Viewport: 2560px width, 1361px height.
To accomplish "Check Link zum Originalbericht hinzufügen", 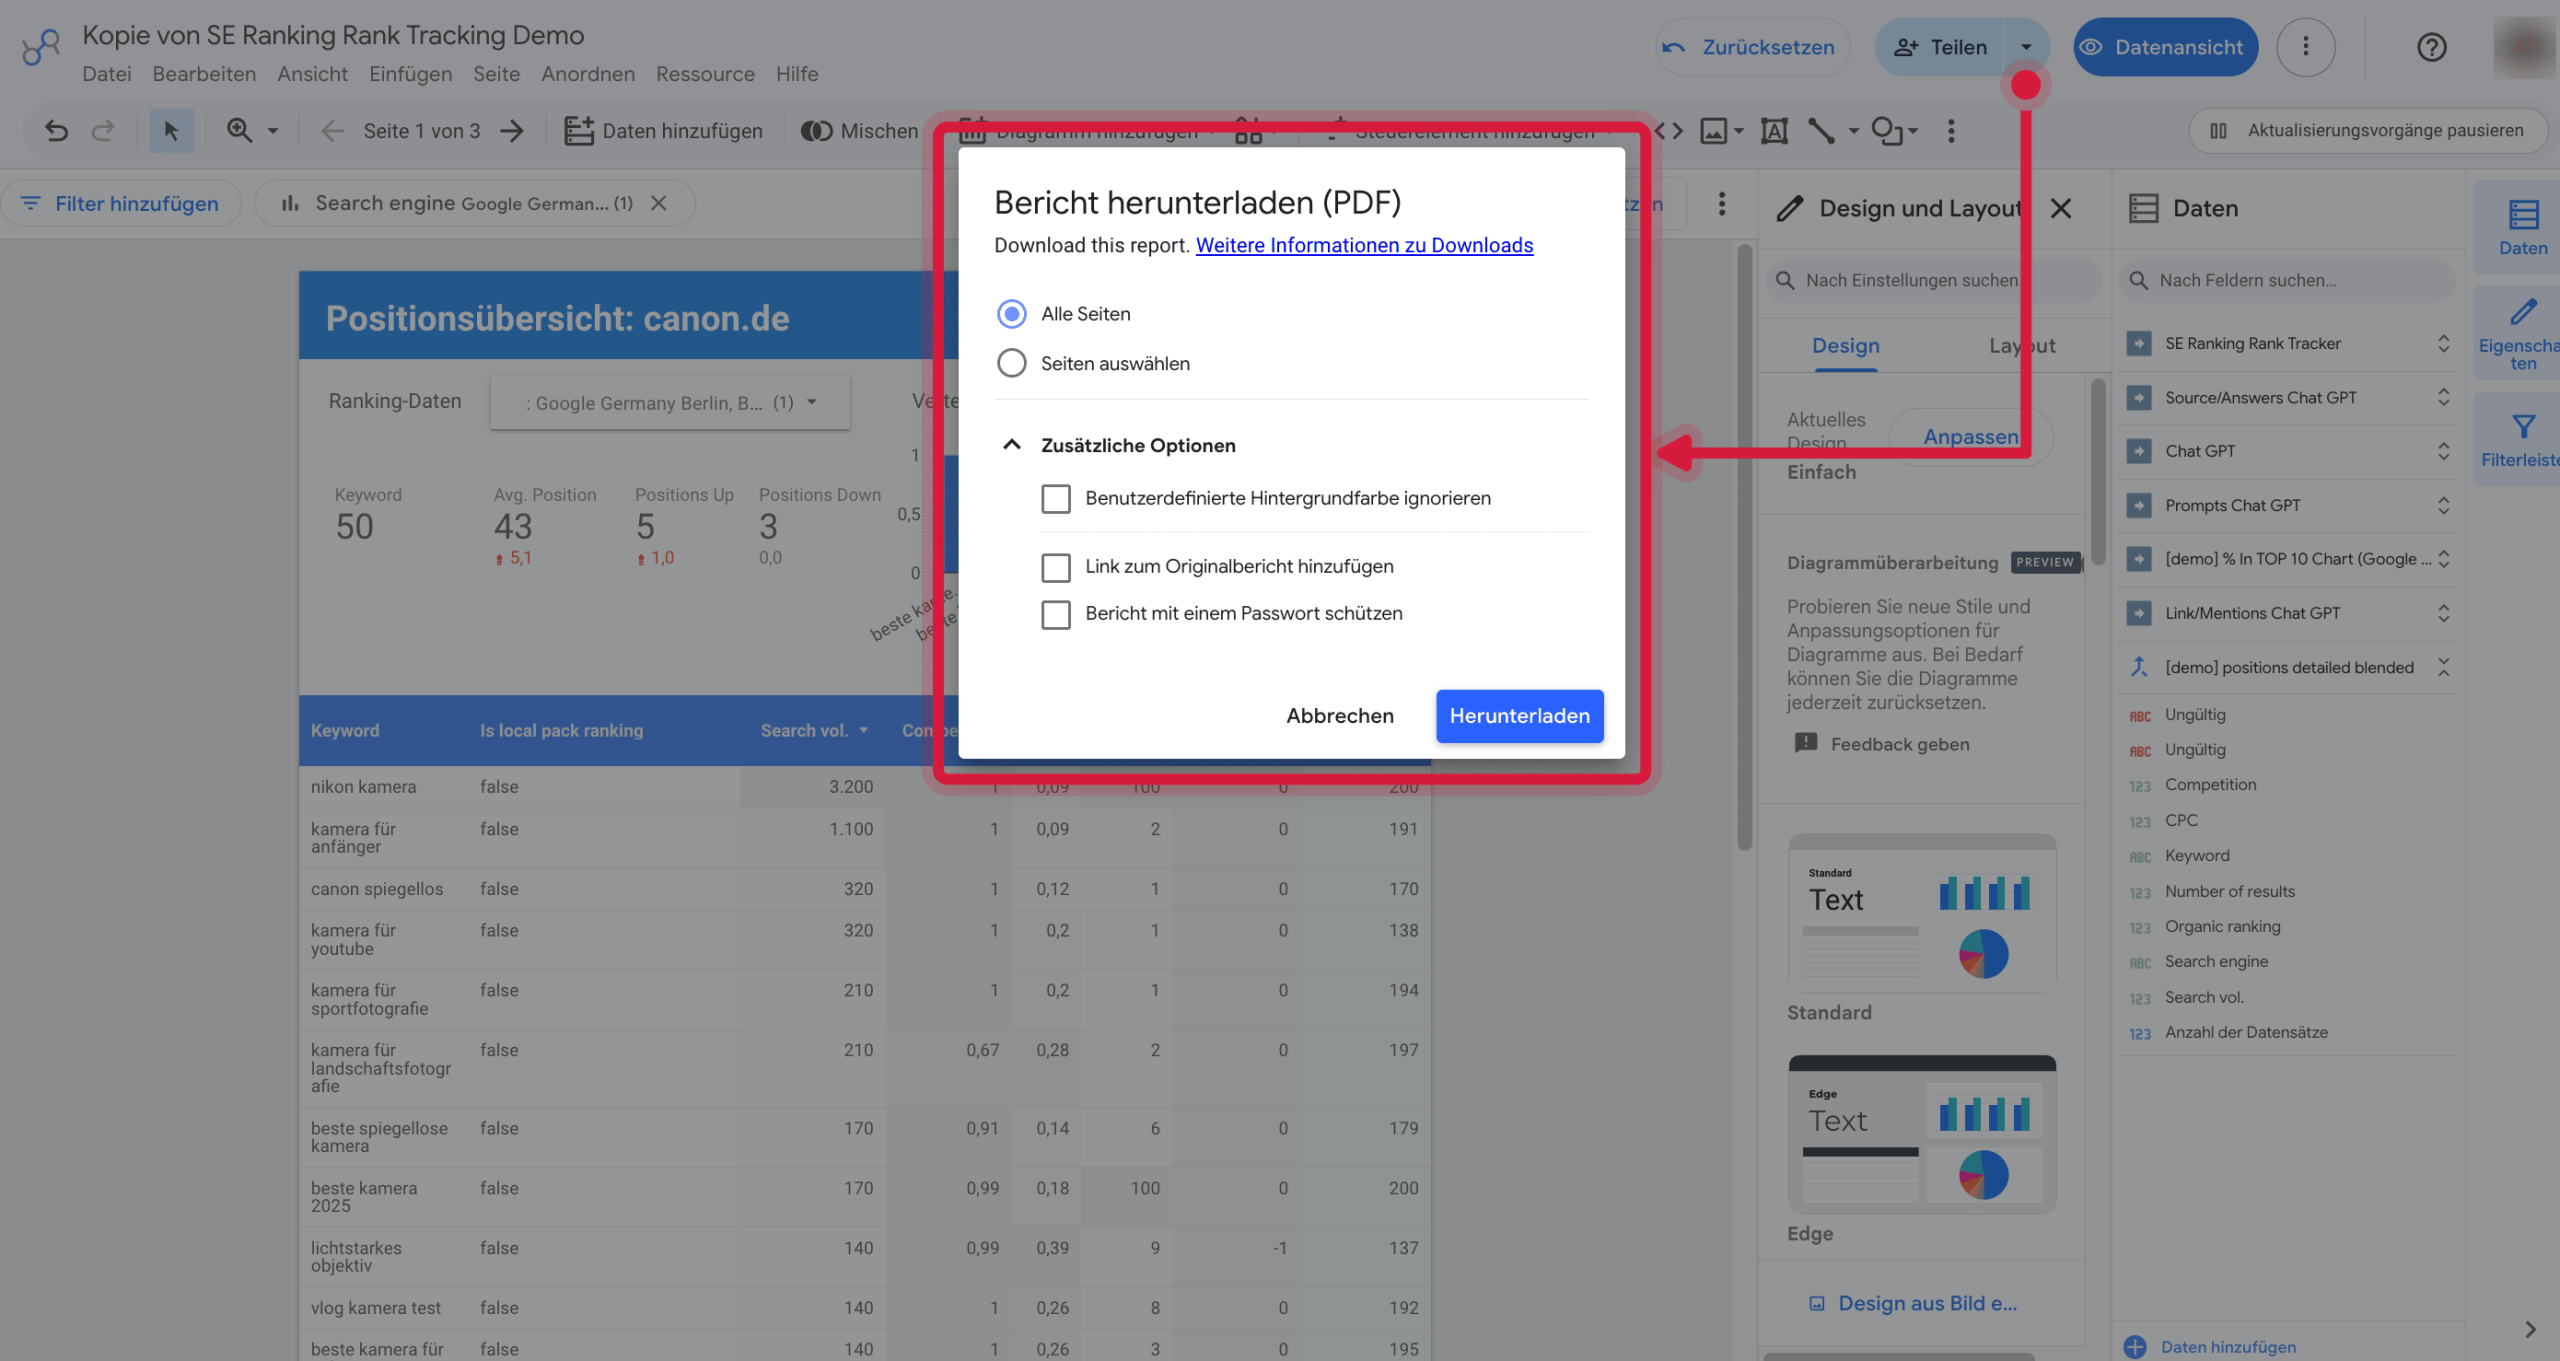I will [1056, 567].
